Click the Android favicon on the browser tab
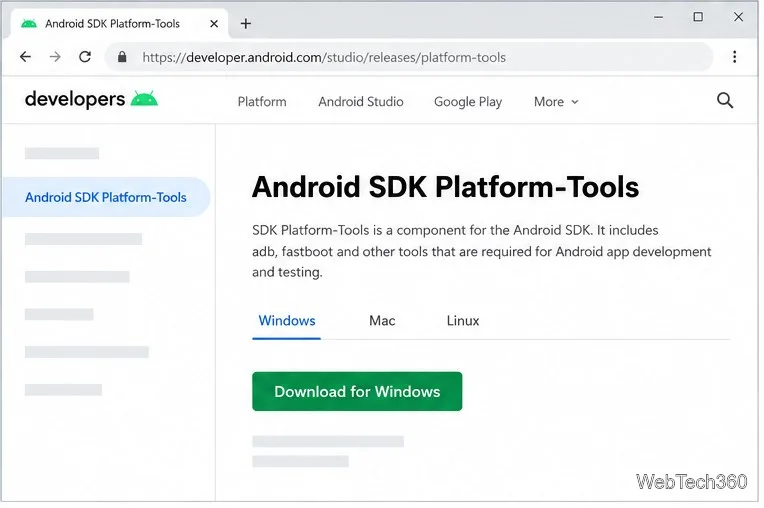This screenshot has height=508, width=764. 29,23
